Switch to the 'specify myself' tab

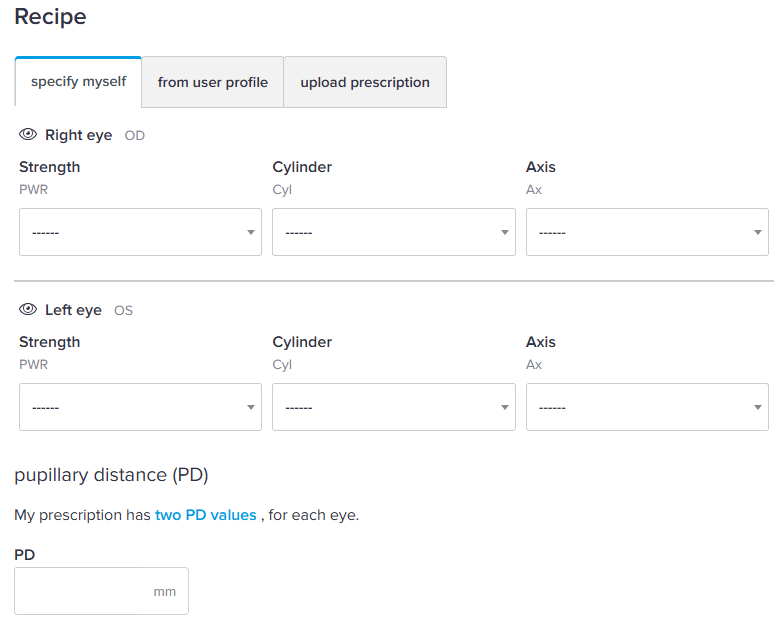[78, 82]
